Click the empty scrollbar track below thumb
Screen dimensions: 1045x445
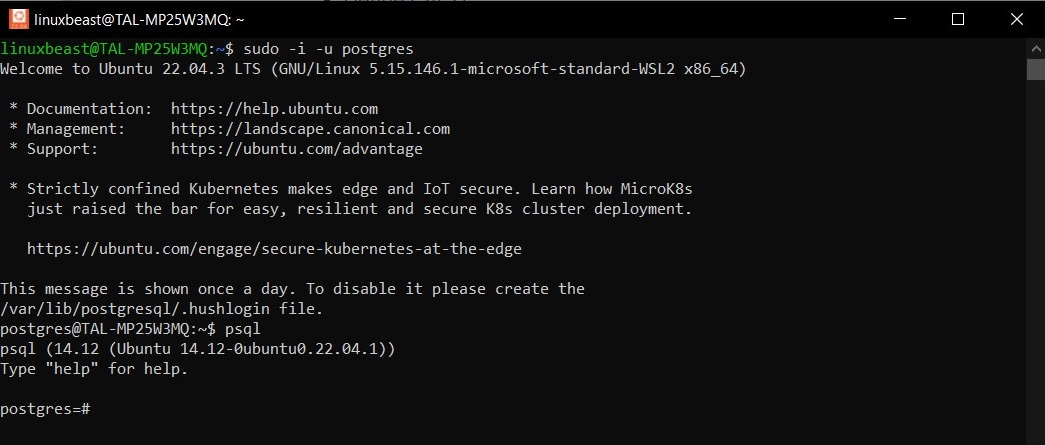[1036, 260]
